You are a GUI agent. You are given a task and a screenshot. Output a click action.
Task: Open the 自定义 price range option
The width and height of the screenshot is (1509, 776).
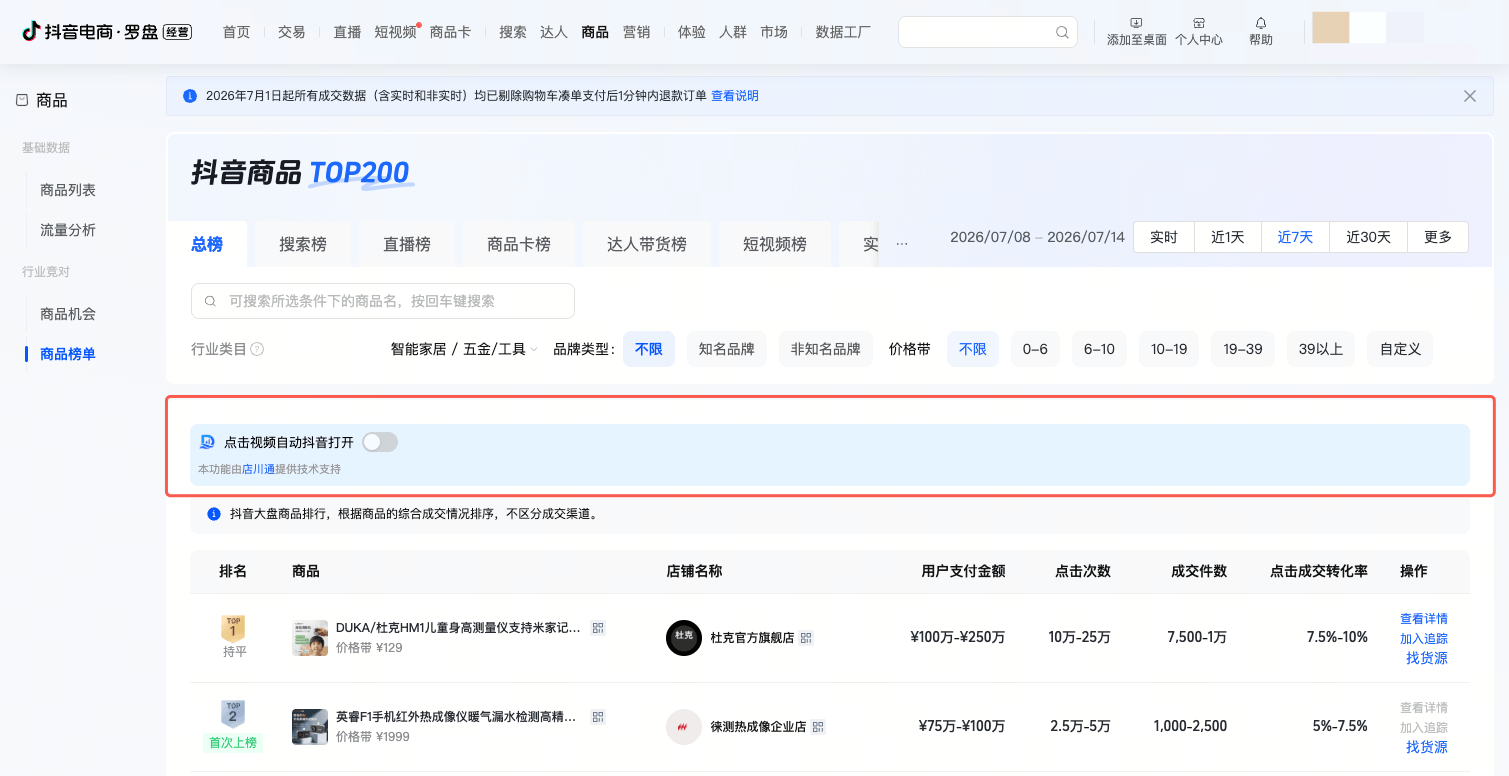[x=1400, y=349]
